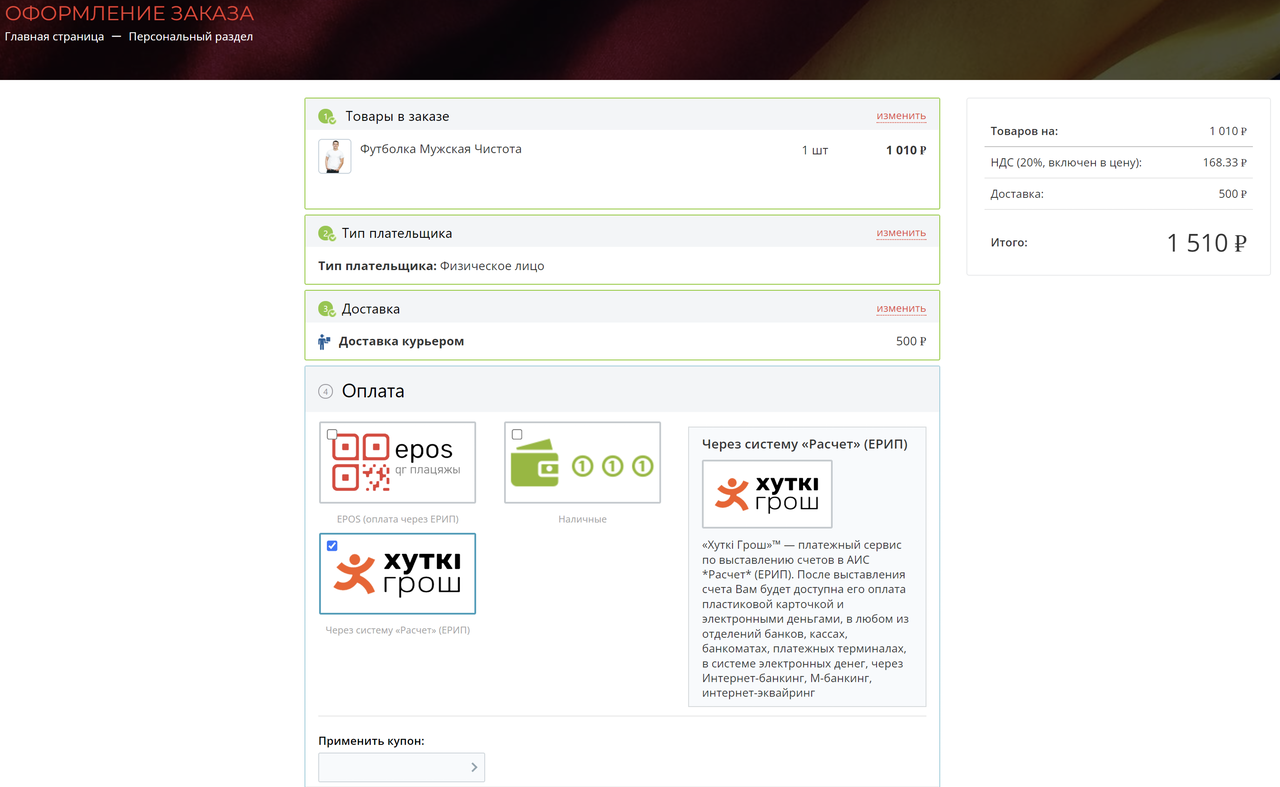Screen dimensions: 1280x787
Task: Click the green step 2 icon beside Тип плательщика
Action: 326,234
